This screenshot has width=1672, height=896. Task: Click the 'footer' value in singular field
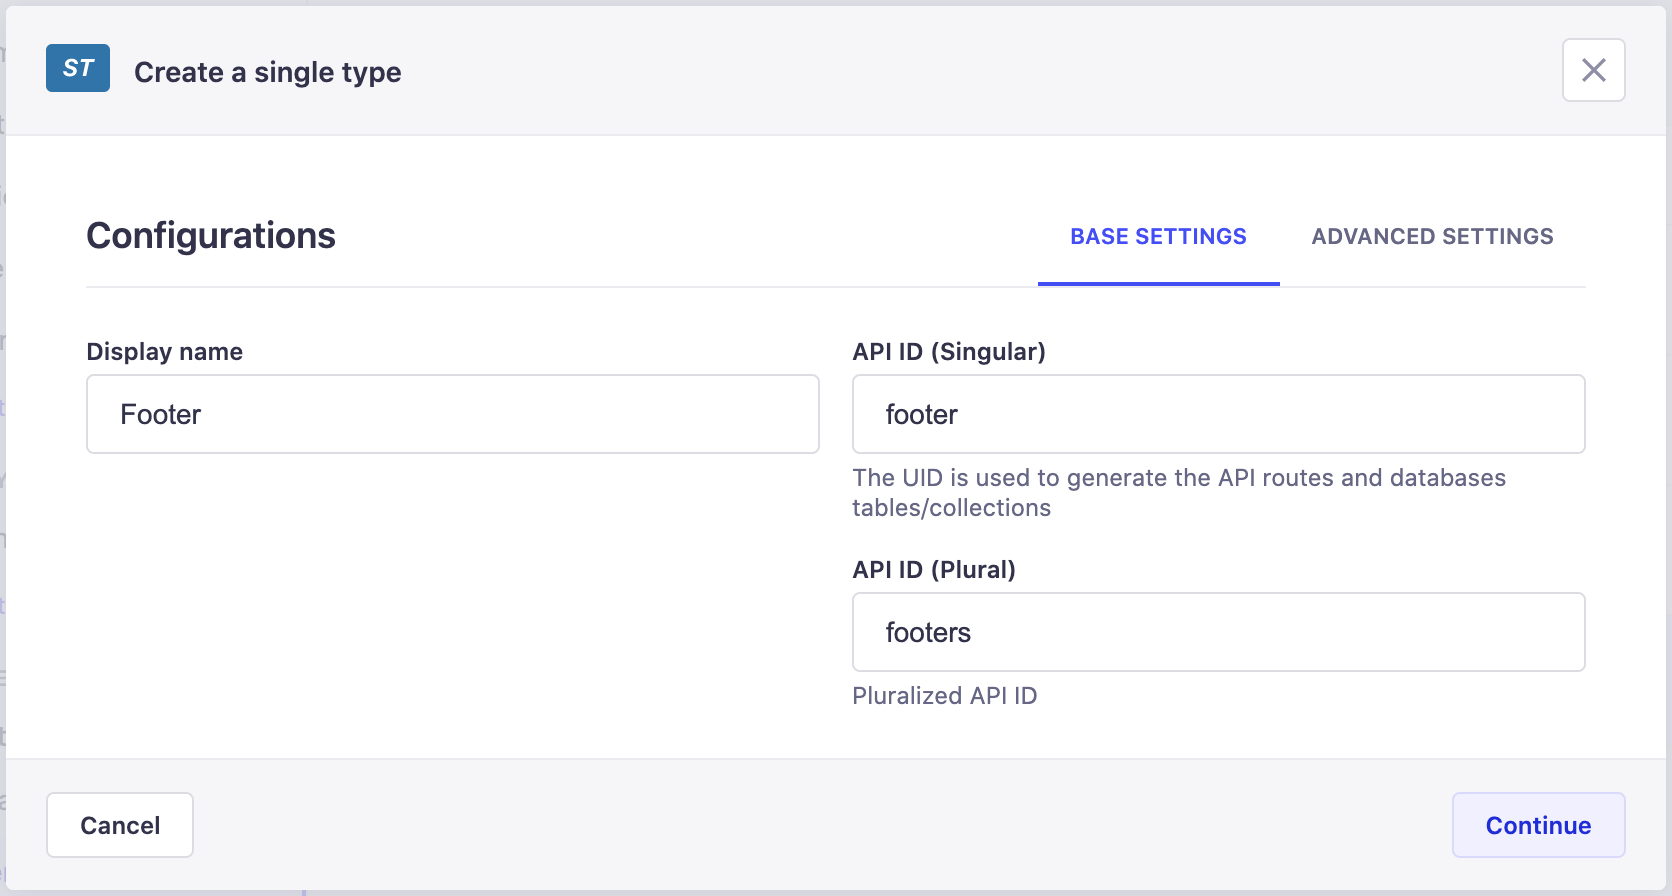921,414
